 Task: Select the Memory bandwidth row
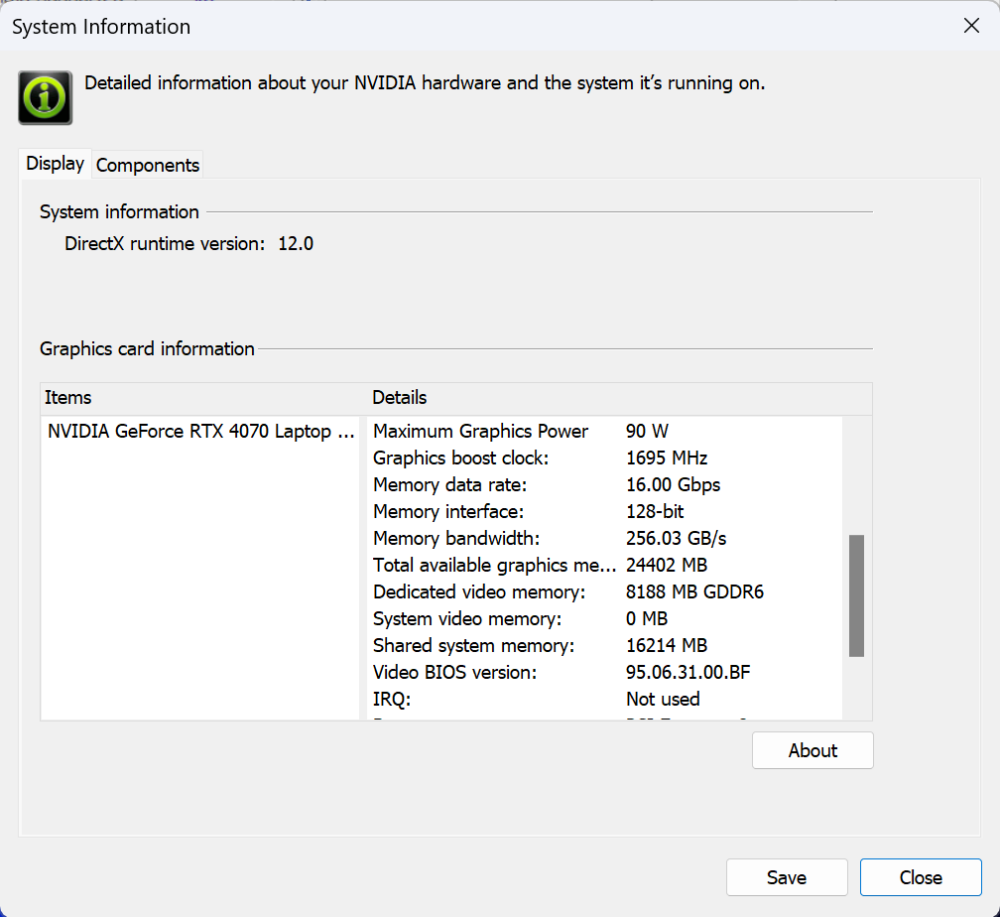[604, 539]
